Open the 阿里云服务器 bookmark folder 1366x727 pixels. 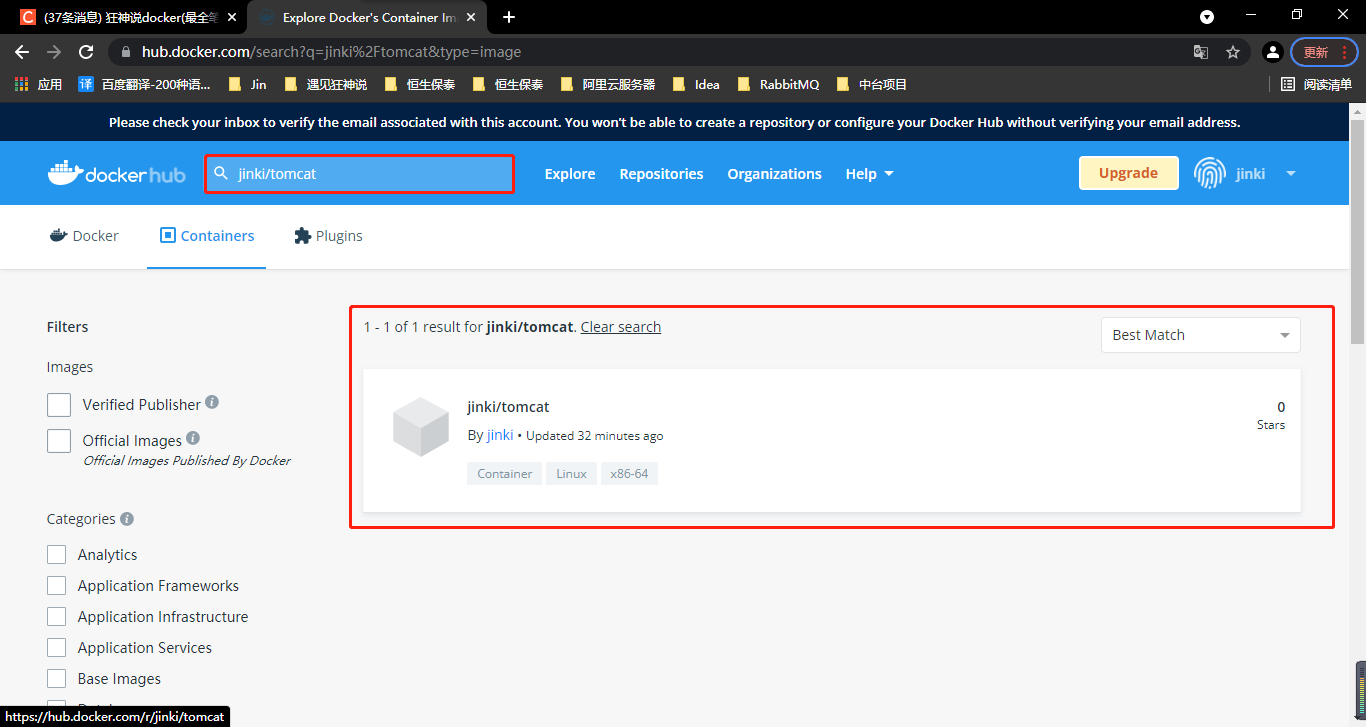(x=608, y=84)
